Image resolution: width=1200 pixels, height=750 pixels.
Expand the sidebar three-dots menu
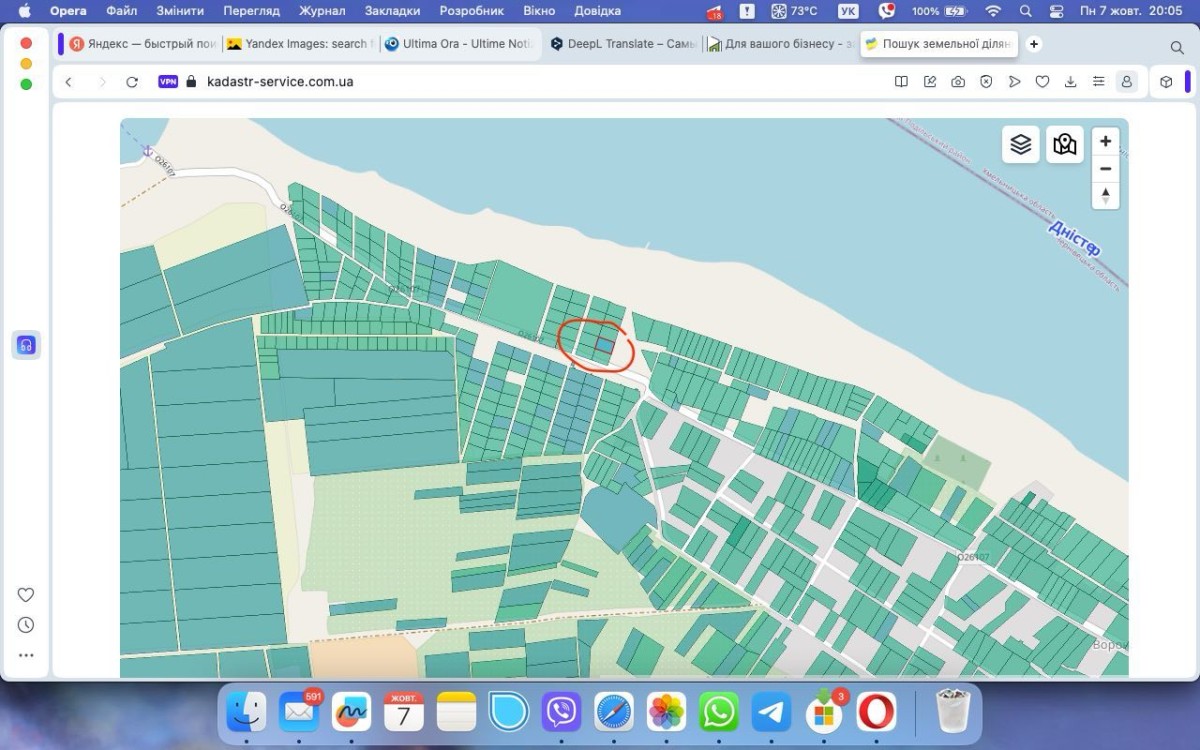pyautogui.click(x=26, y=656)
